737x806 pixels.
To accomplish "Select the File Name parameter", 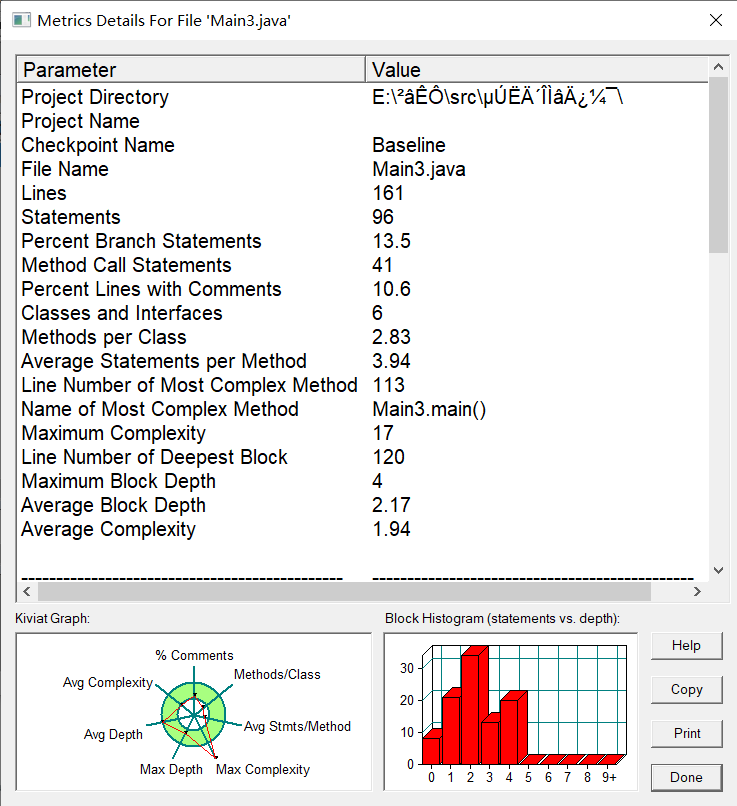I will 65,169.
